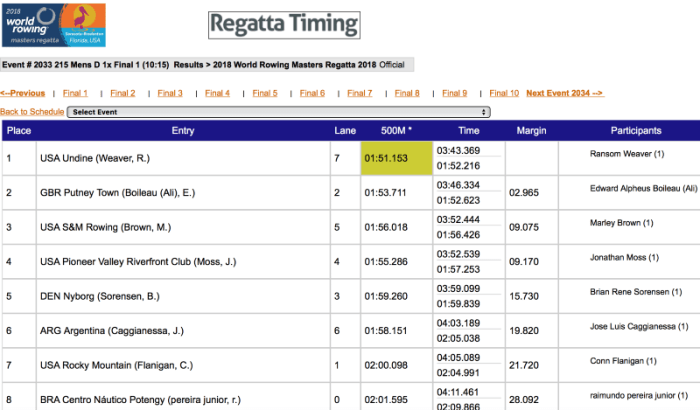Image resolution: width=700 pixels, height=410 pixels.
Task: Click margin value 21.720
Action: click(524, 365)
